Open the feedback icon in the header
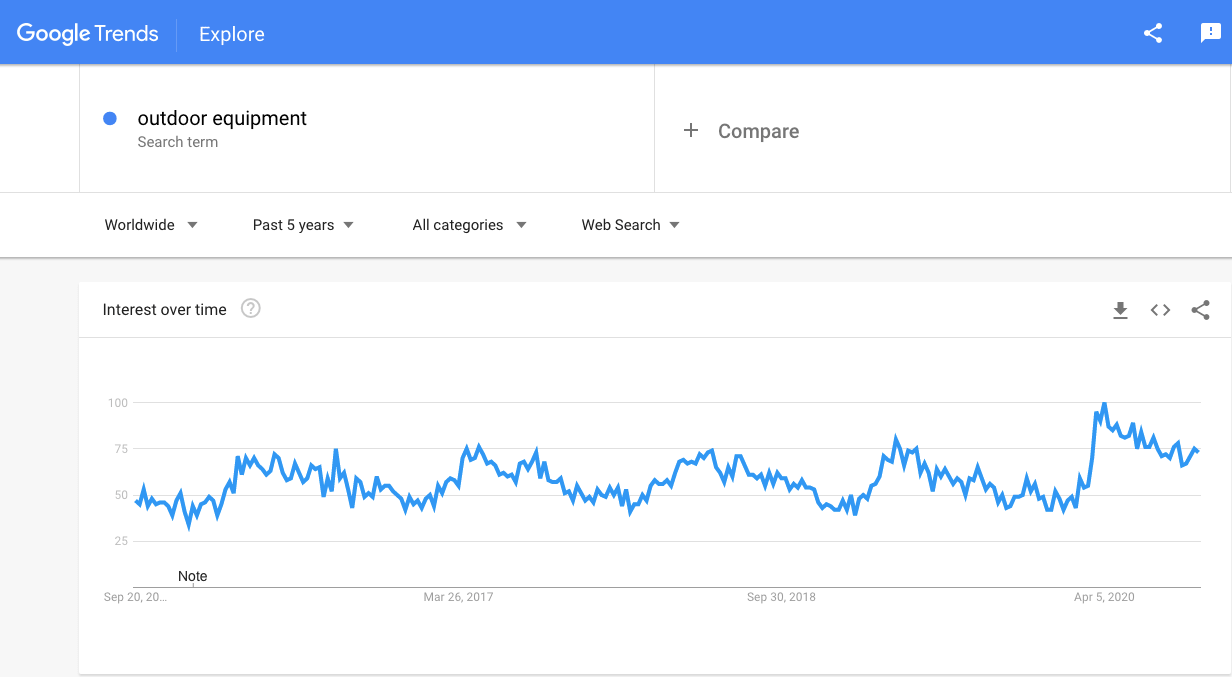 click(1211, 33)
